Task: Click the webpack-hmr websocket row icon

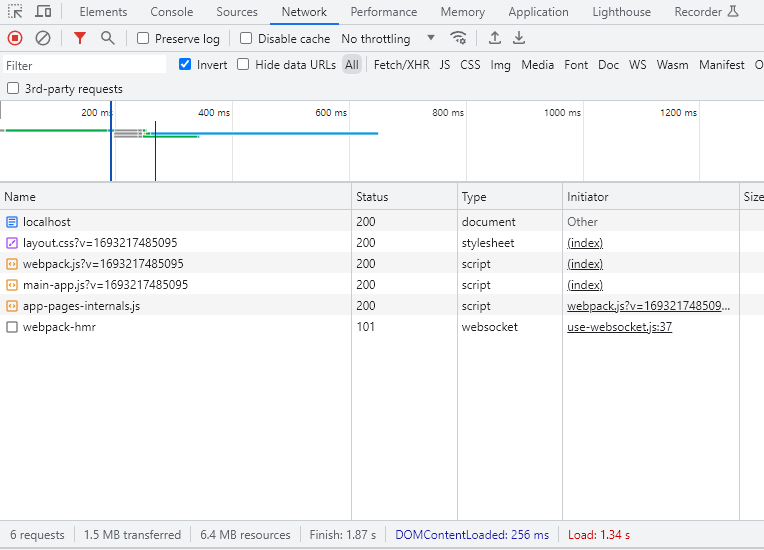Action: [x=12, y=327]
